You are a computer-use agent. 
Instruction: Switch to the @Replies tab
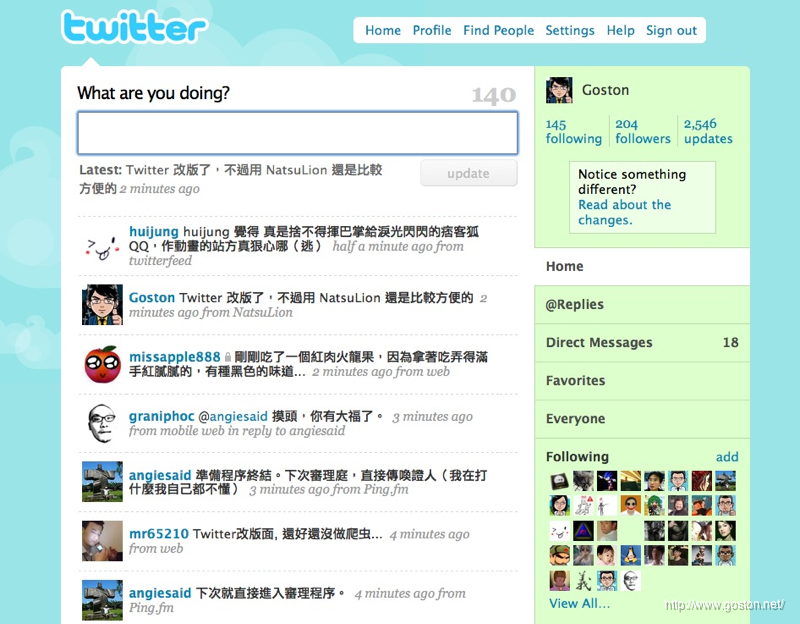click(x=575, y=305)
